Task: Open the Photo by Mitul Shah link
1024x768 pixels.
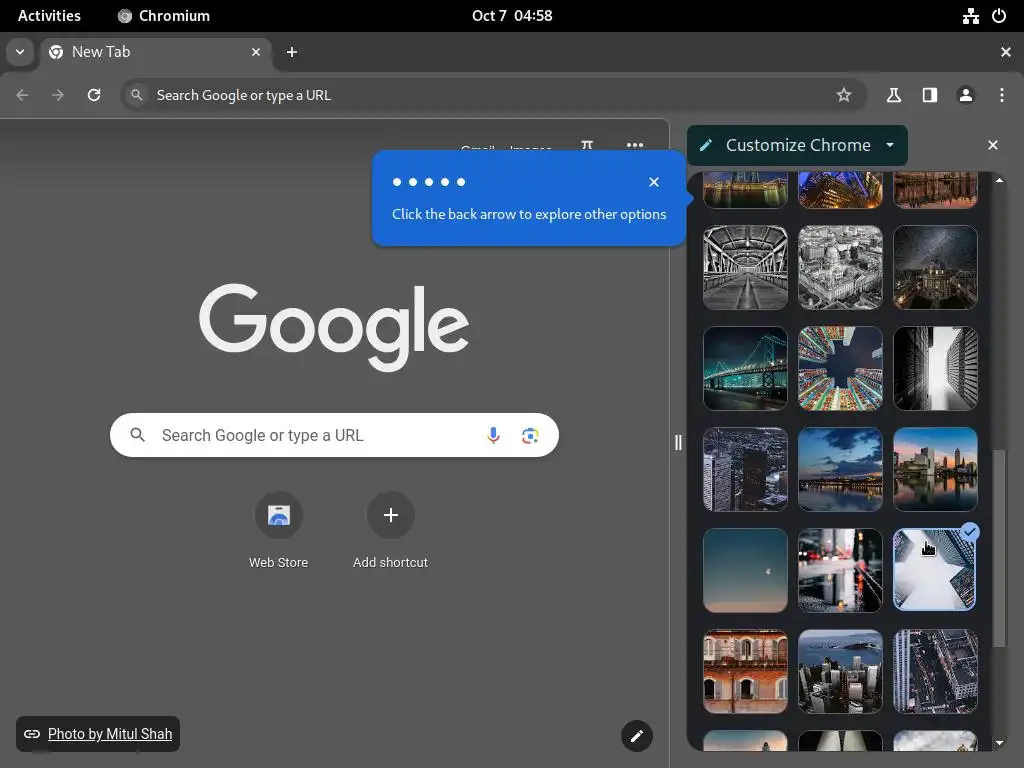Action: pyautogui.click(x=110, y=734)
